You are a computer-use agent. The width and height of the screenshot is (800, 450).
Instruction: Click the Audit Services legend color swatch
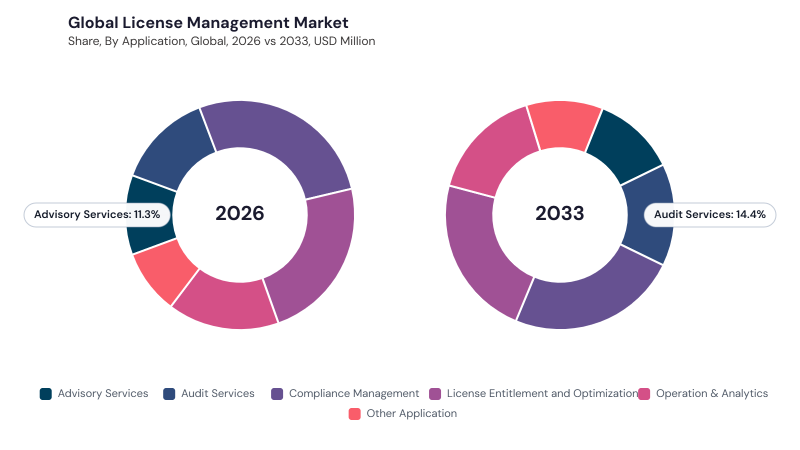click(x=169, y=394)
